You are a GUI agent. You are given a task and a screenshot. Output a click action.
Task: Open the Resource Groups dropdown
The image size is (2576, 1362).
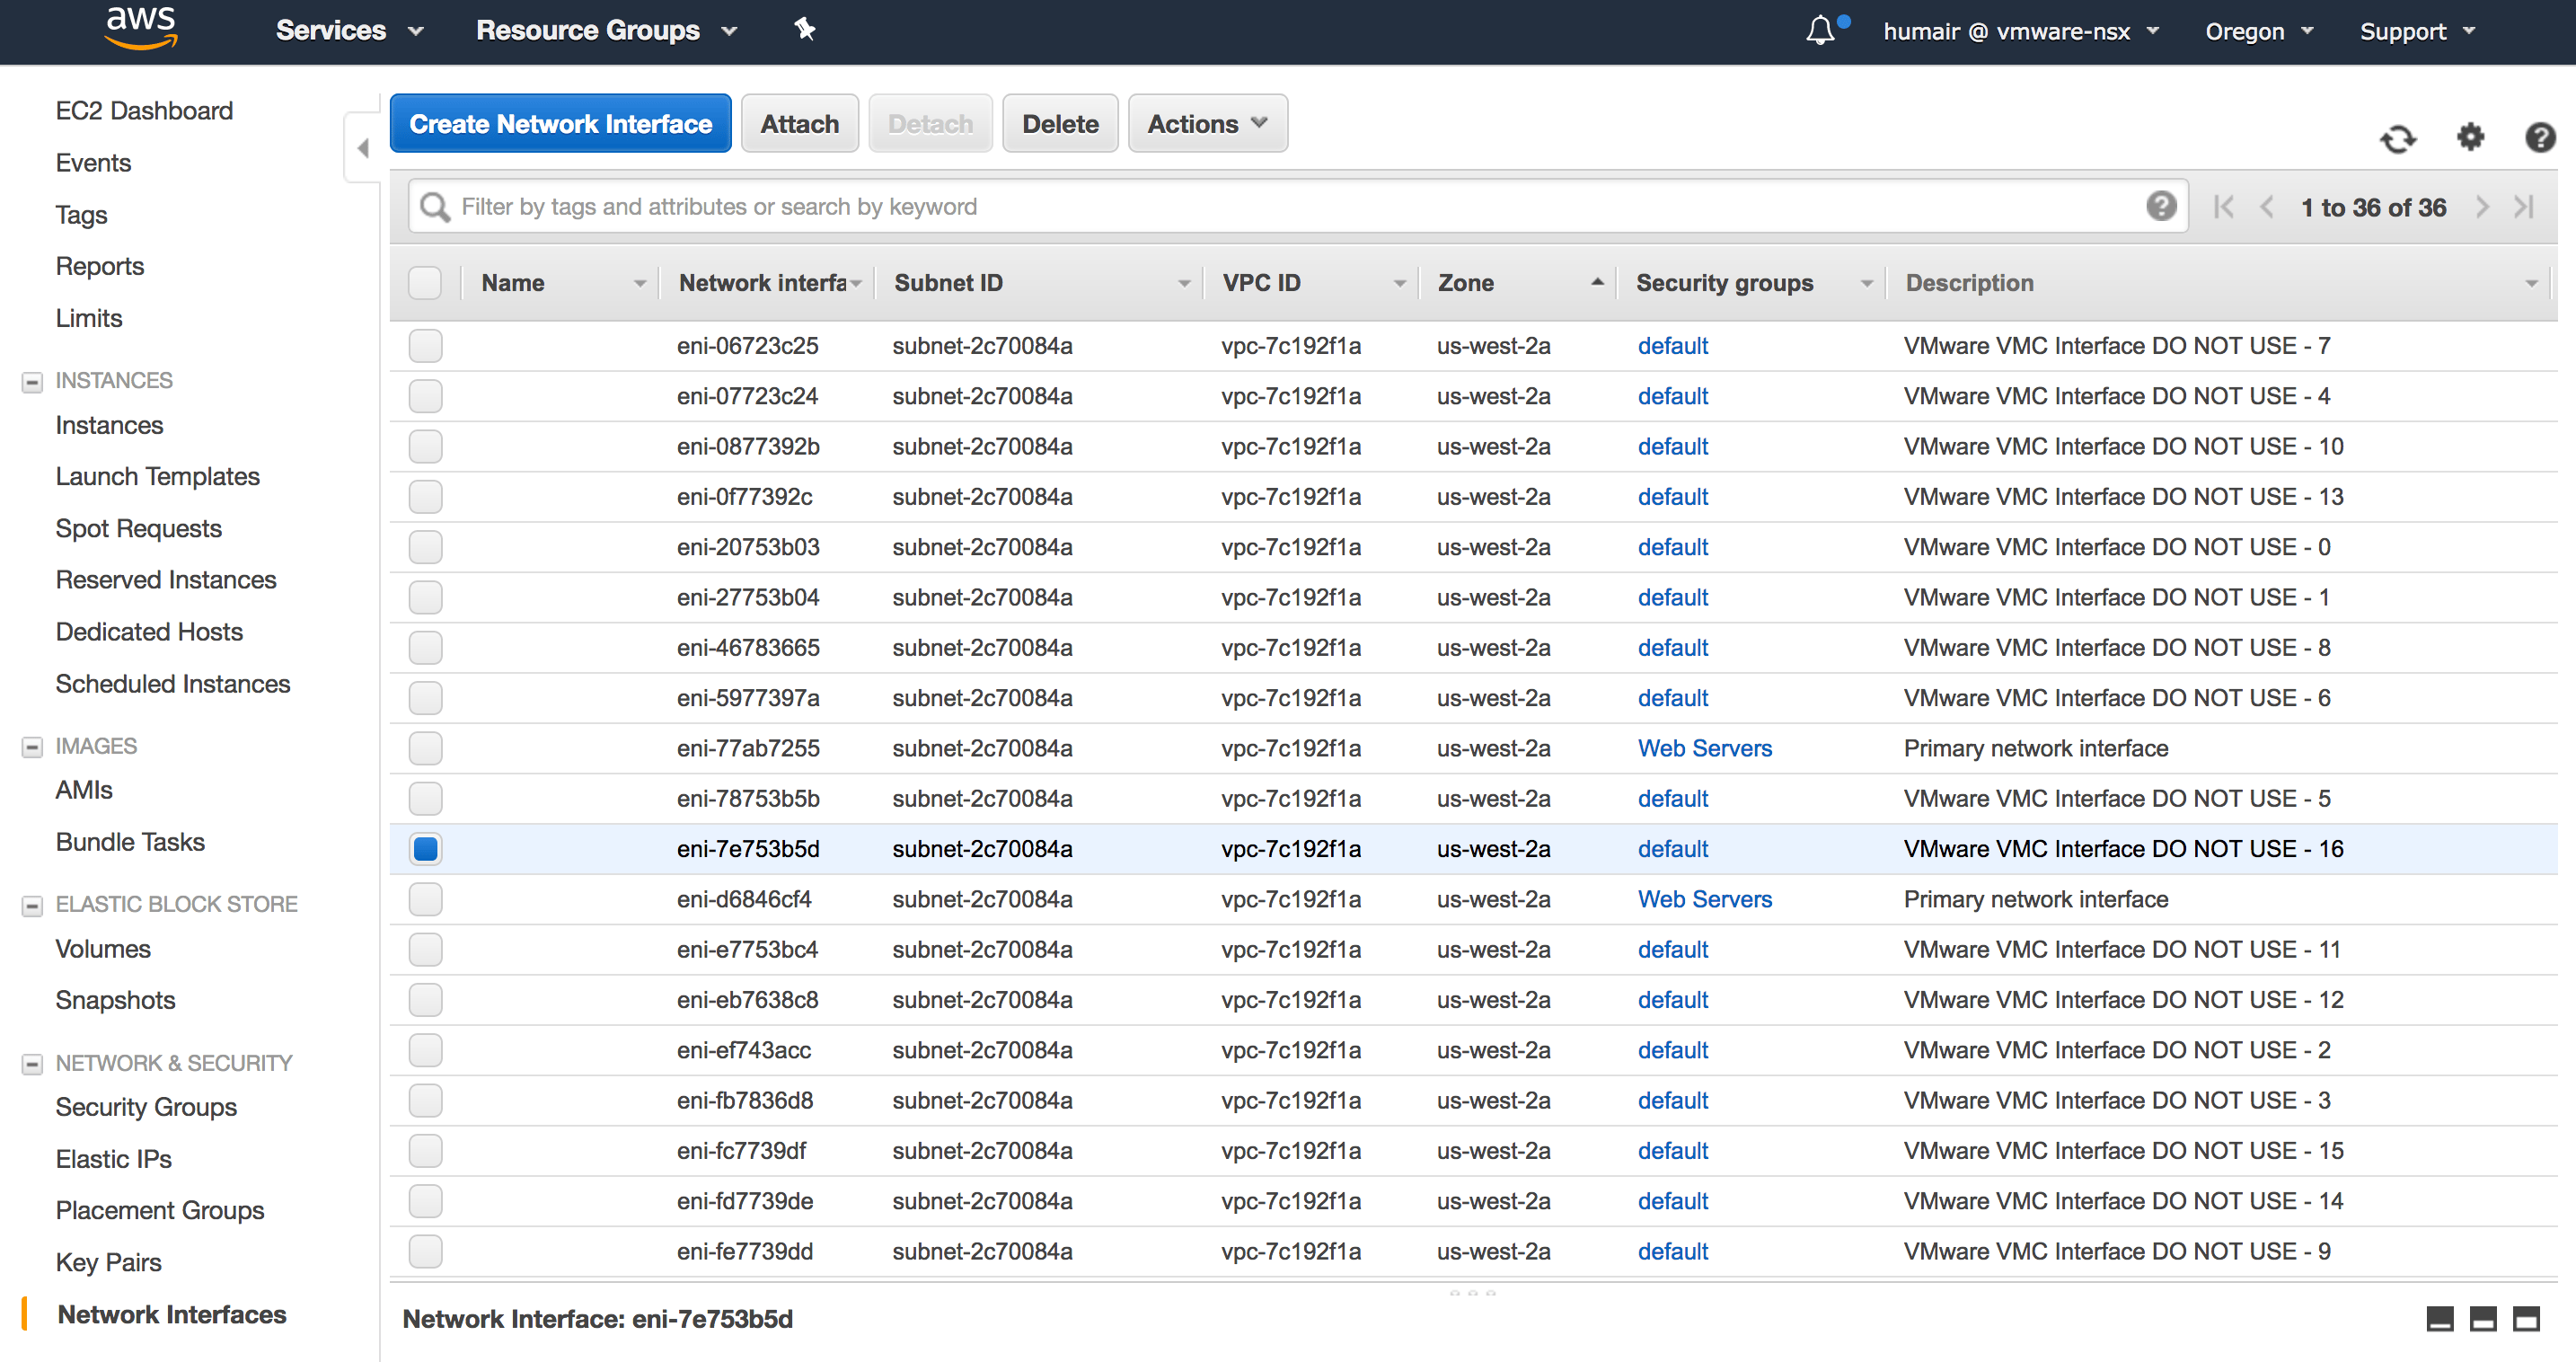pyautogui.click(x=606, y=31)
